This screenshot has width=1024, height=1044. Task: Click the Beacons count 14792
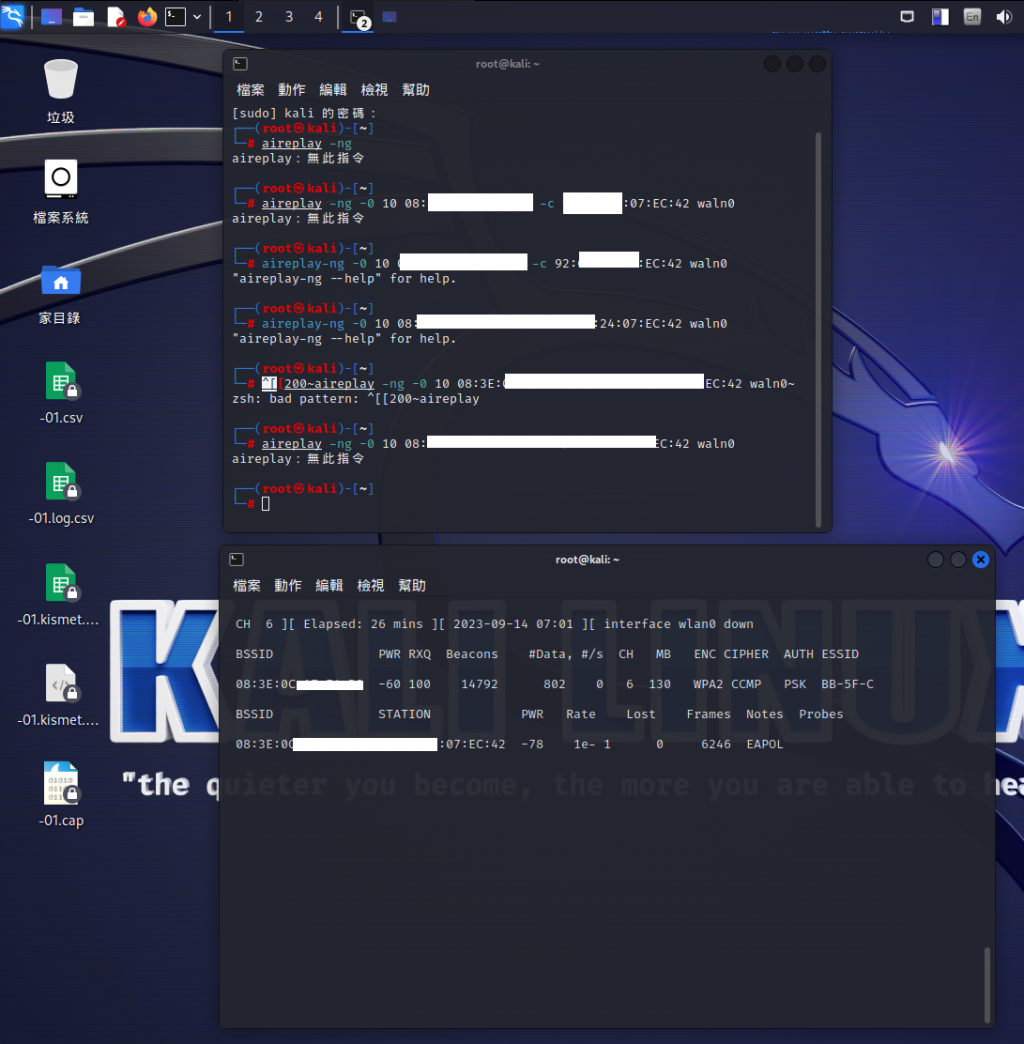pos(479,684)
